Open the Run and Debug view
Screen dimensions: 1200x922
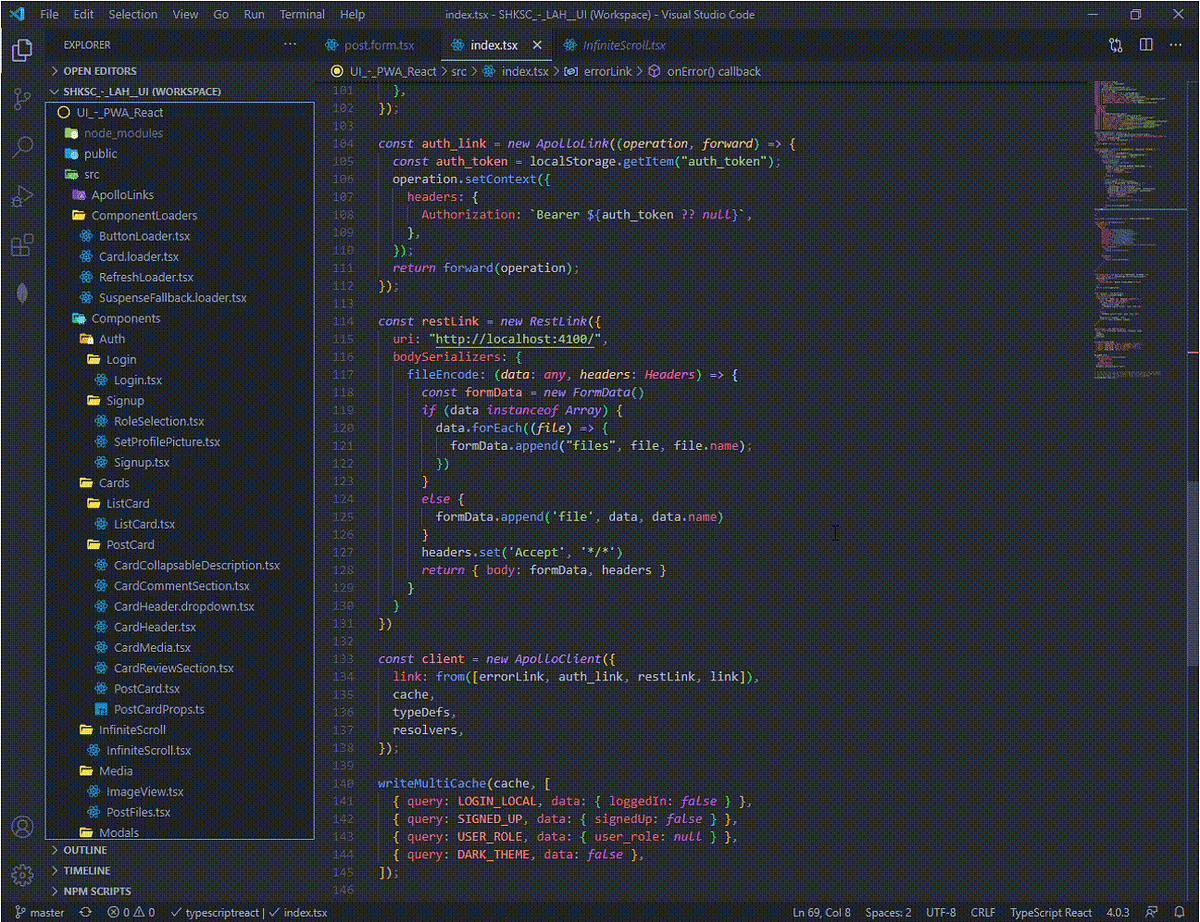click(22, 196)
